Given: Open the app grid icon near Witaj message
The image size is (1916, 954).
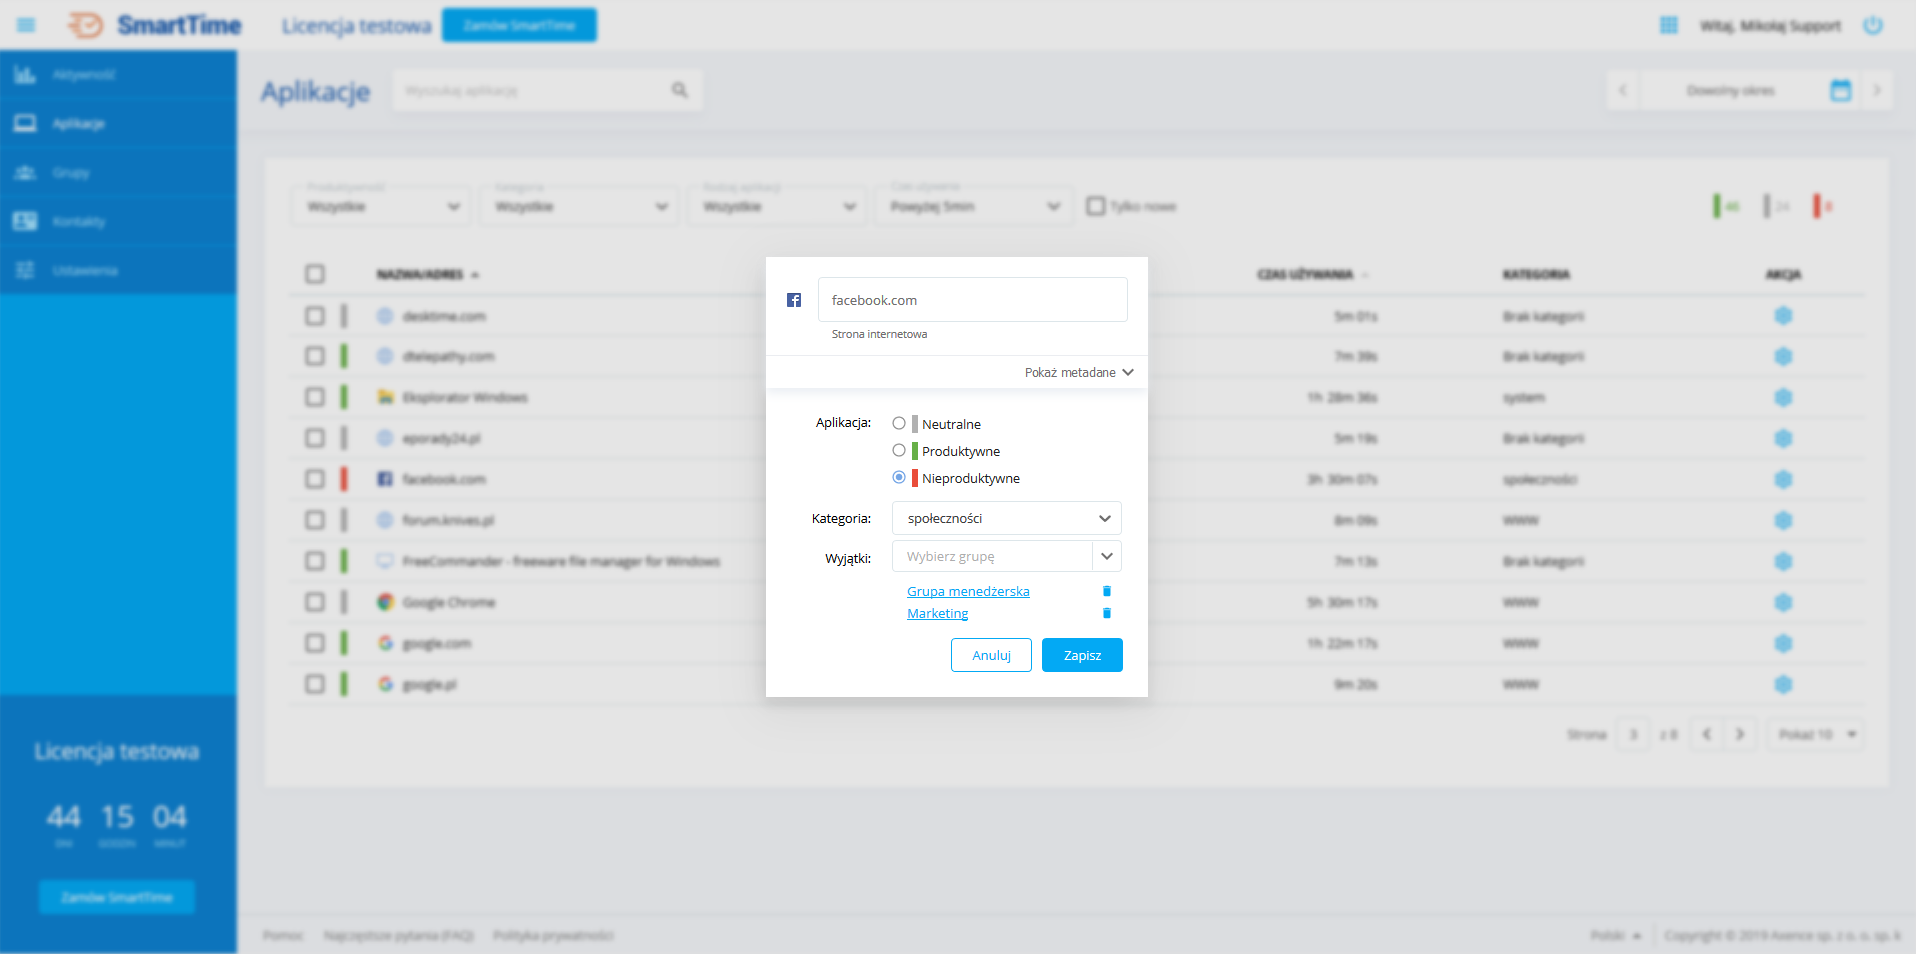Looking at the screenshot, I should (1668, 25).
